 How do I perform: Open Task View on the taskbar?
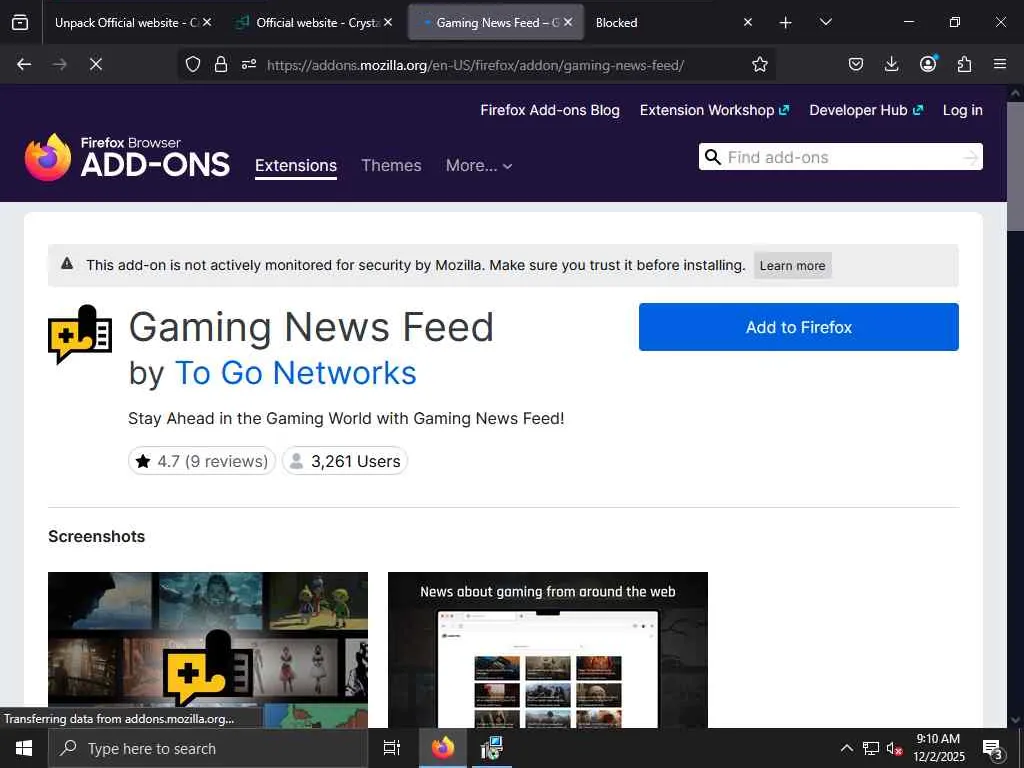[391, 748]
